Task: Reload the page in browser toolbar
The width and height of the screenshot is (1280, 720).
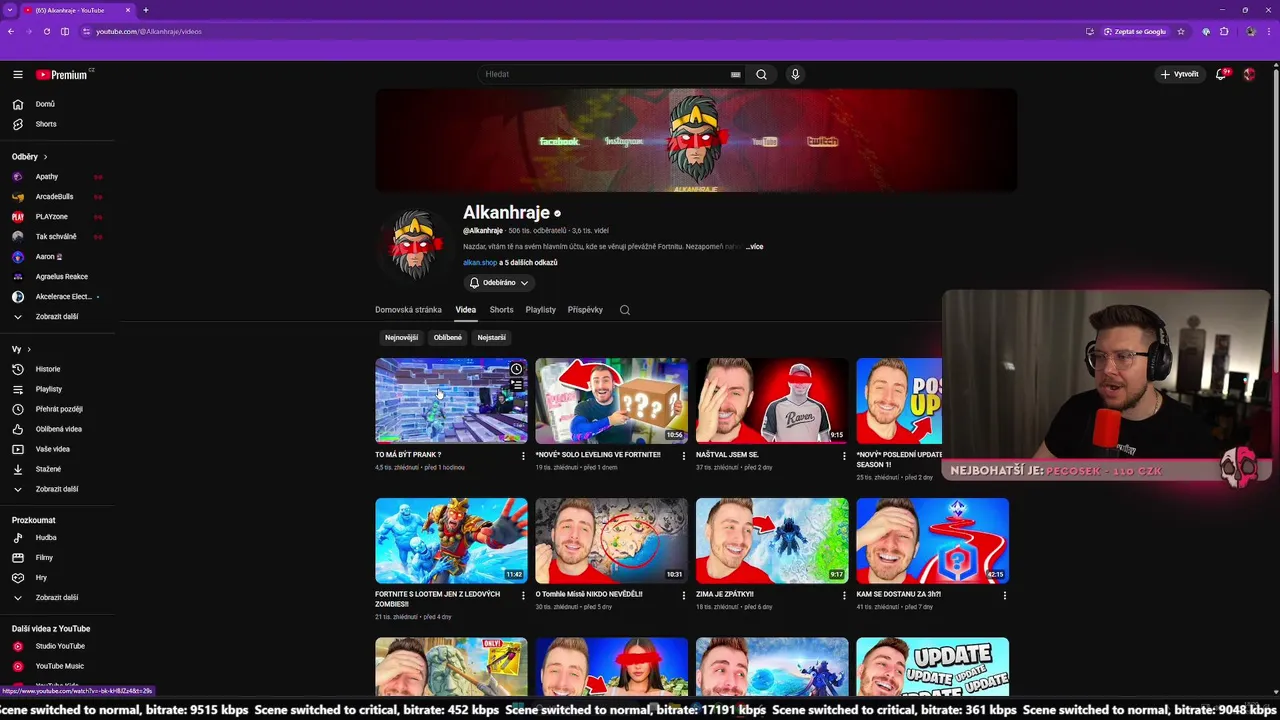Action: 46,31
